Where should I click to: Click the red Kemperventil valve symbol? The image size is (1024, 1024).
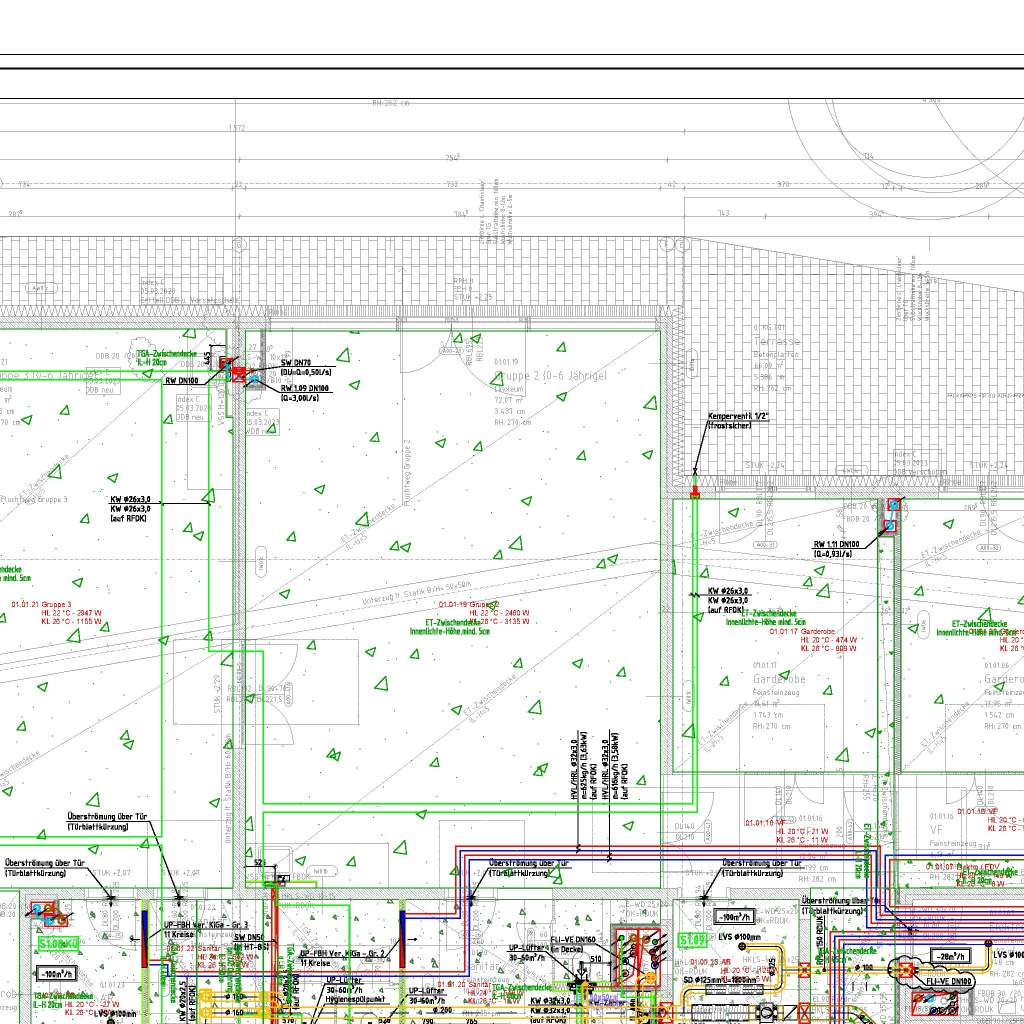pos(695,491)
